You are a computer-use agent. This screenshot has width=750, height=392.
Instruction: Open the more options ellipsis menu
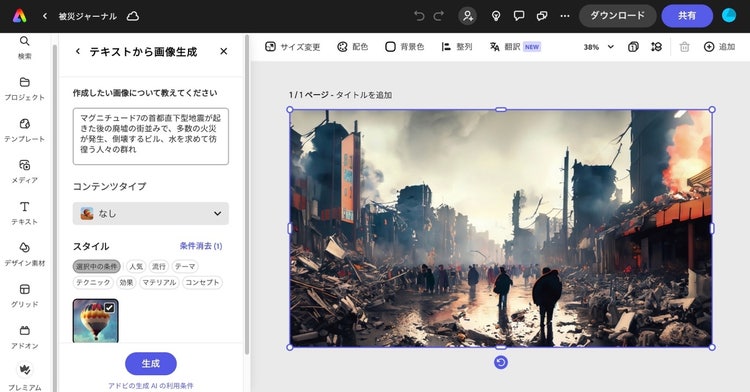click(565, 16)
